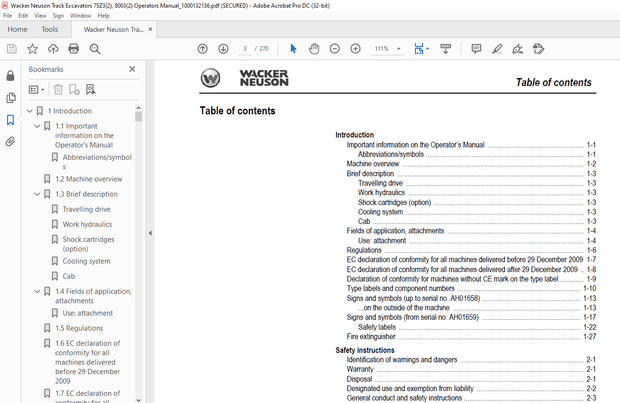Viewport: 620px width, 403px height.
Task: Click the stamp tool icon
Action: pyautogui.click(x=538, y=49)
